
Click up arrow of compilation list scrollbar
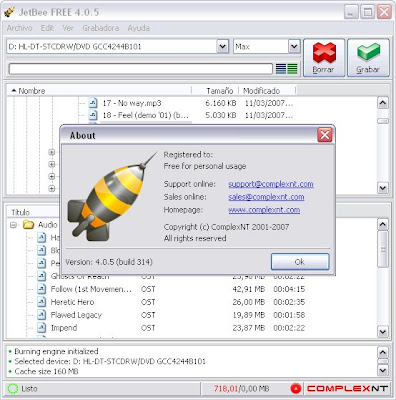click(x=383, y=224)
